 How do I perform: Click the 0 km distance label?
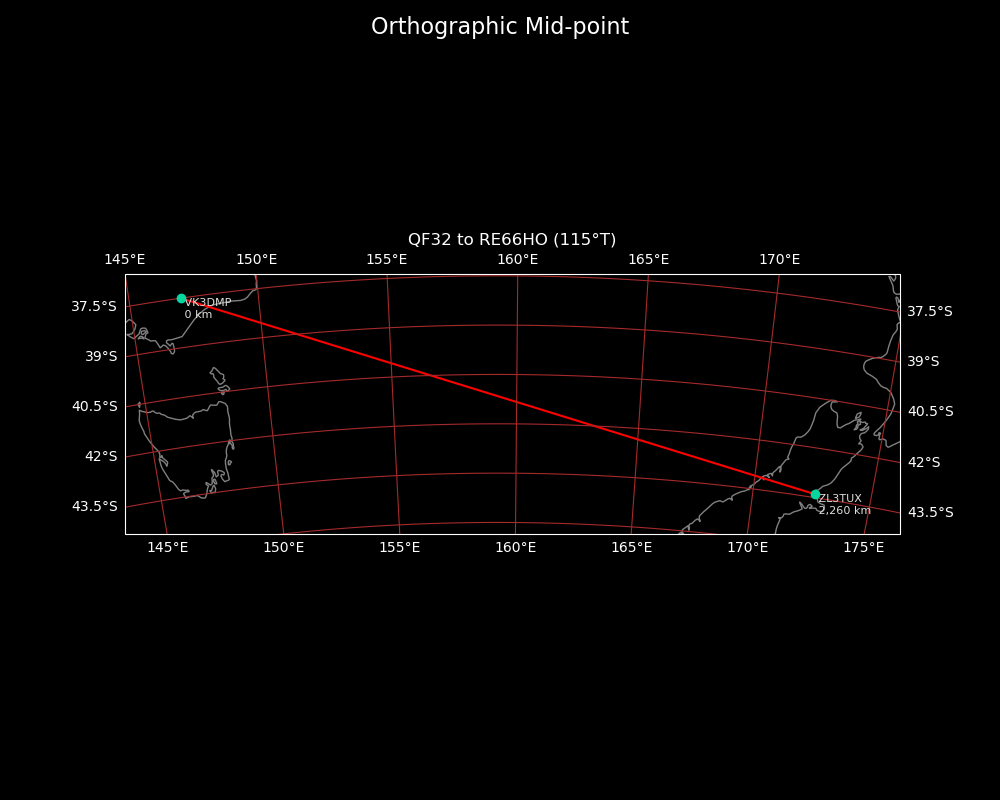(x=198, y=315)
